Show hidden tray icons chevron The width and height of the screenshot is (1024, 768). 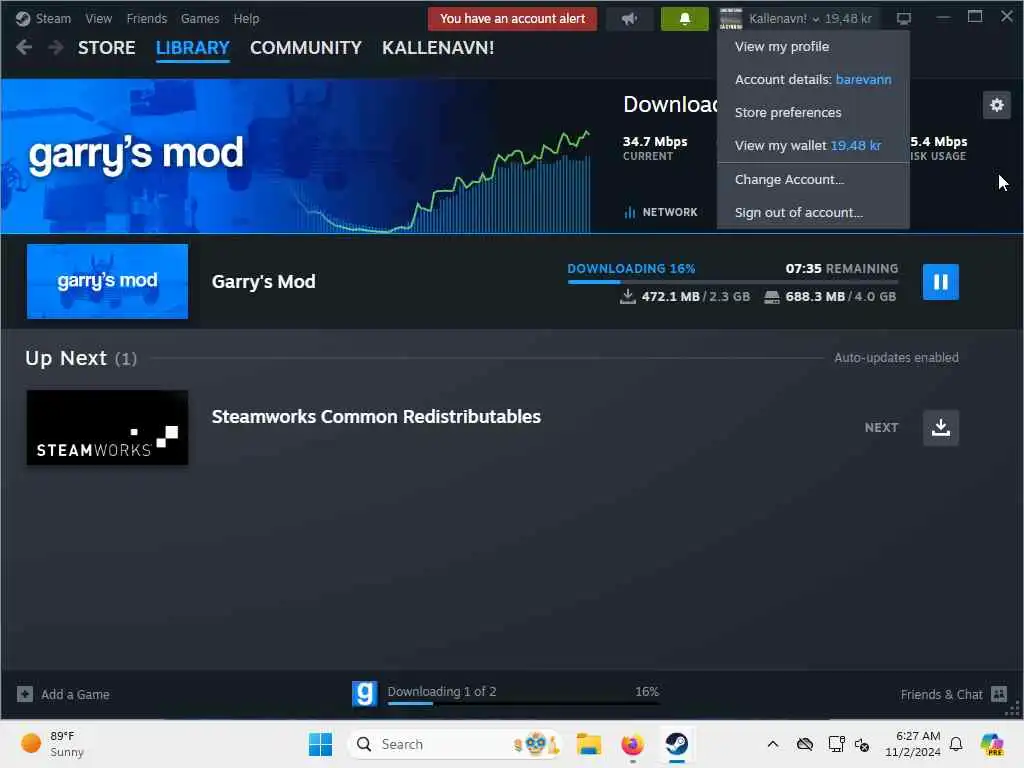click(x=773, y=744)
